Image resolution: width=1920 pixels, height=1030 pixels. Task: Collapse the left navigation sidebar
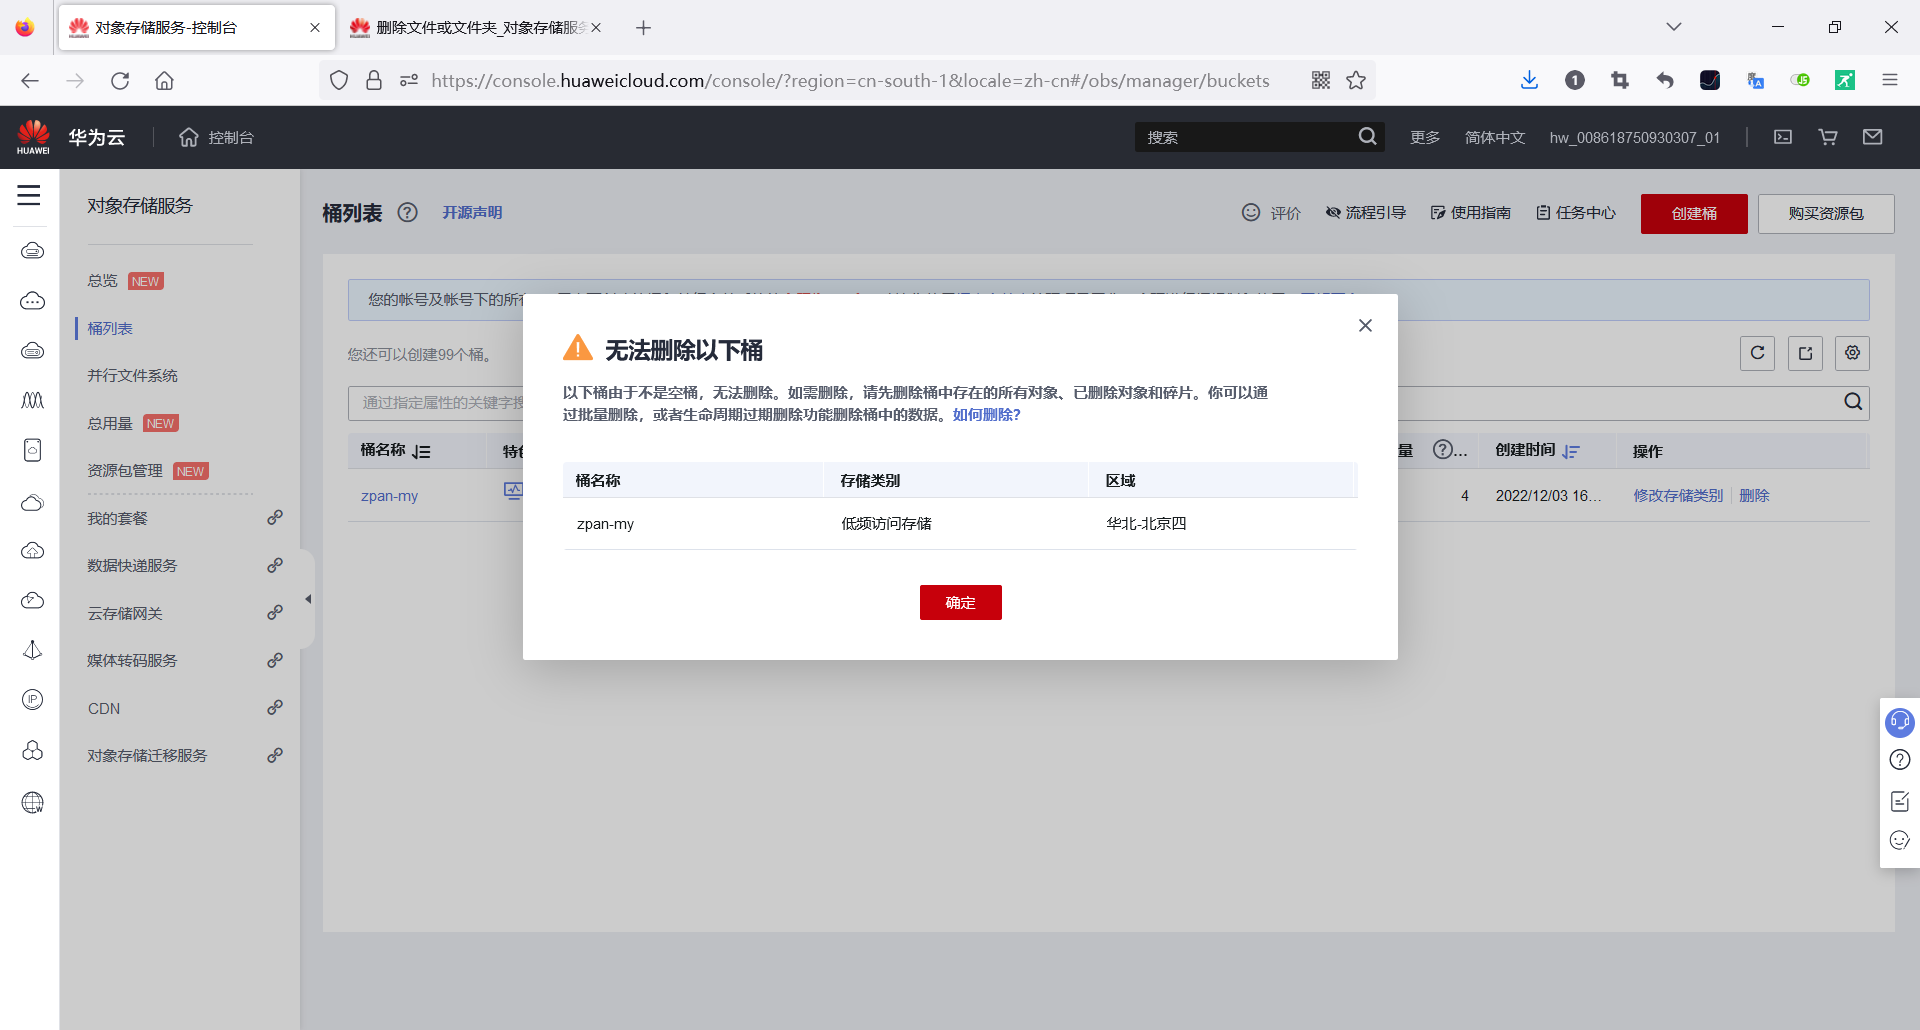[308, 598]
